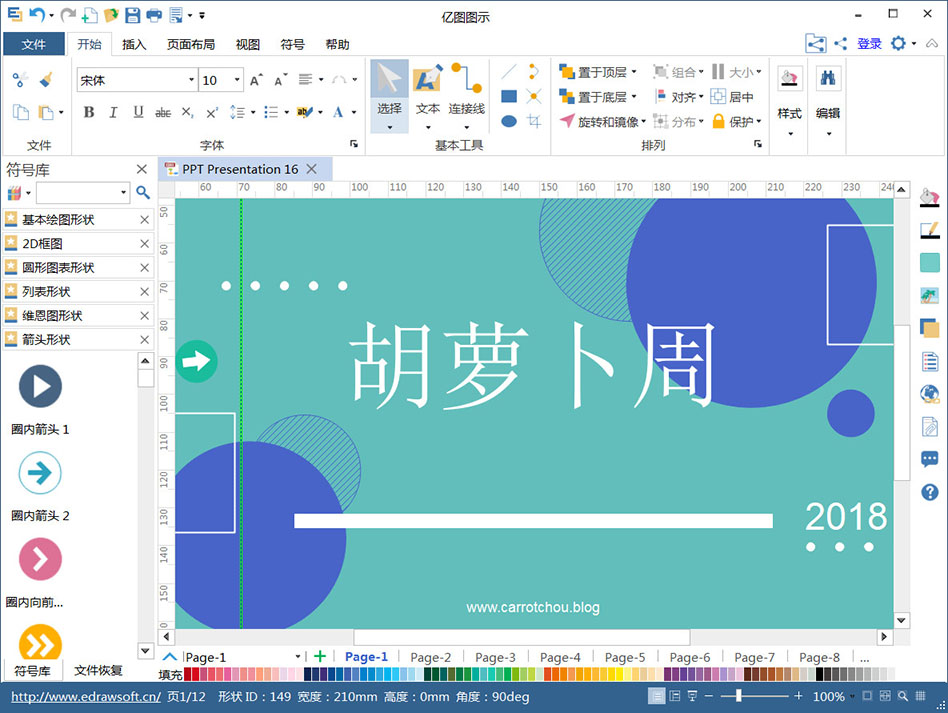The image size is (948, 713).
Task: Activate the Text tool
Action: [x=427, y=96]
